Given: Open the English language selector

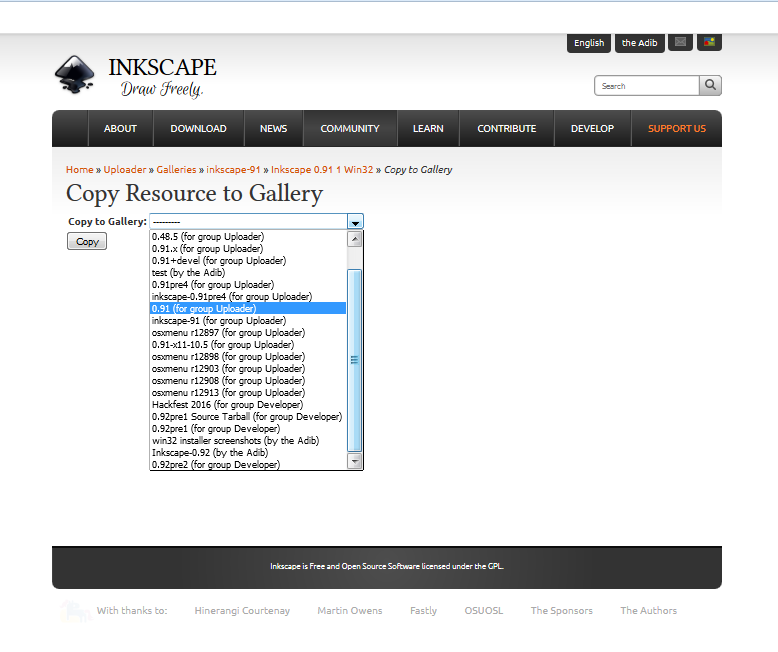Looking at the screenshot, I should [x=589, y=43].
